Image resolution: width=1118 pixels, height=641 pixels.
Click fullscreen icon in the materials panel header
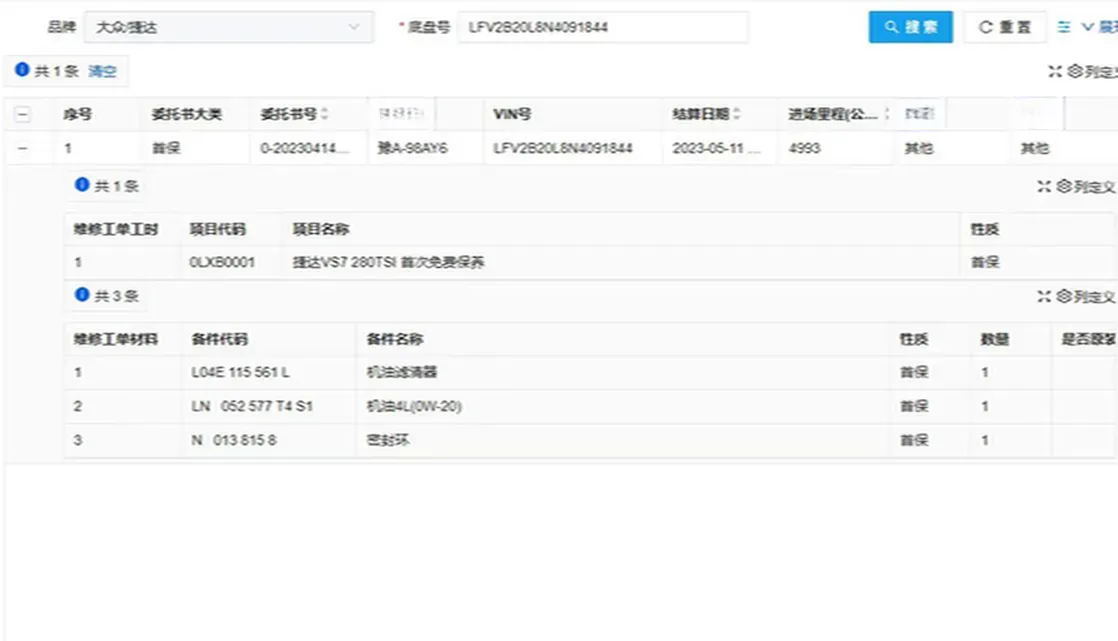tap(1045, 296)
